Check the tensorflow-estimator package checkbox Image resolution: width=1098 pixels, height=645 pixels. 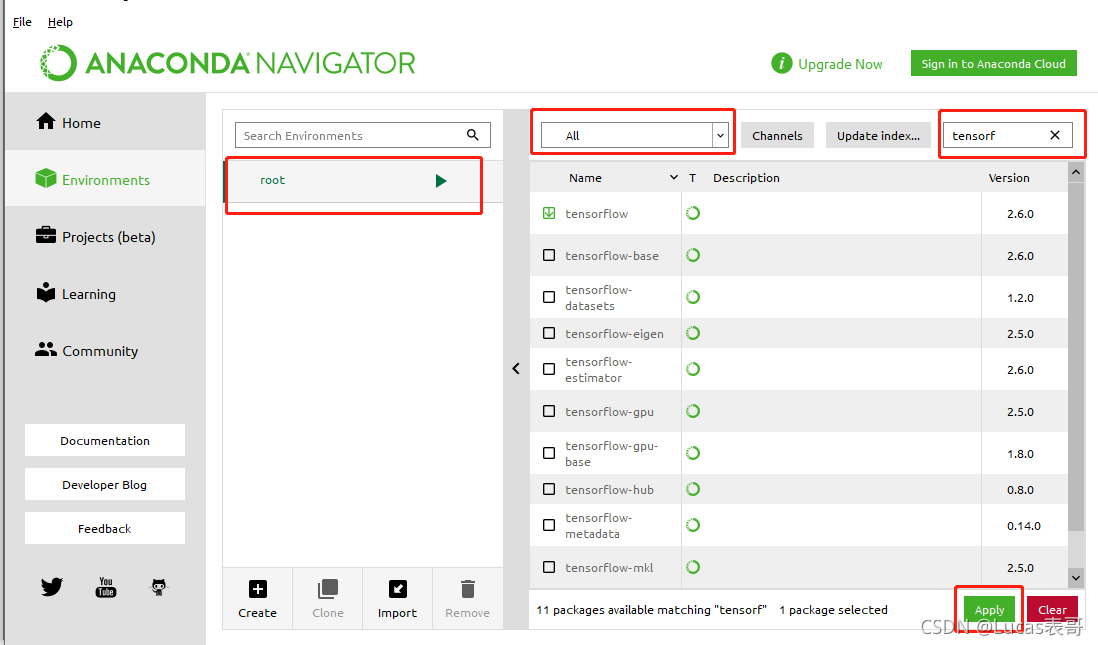(549, 368)
